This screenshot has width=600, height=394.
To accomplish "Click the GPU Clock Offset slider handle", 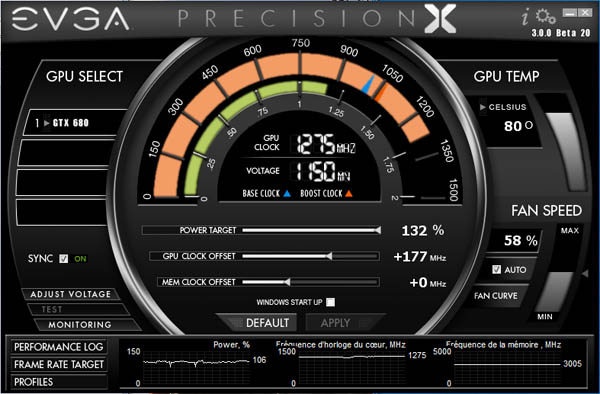I will coord(328,256).
